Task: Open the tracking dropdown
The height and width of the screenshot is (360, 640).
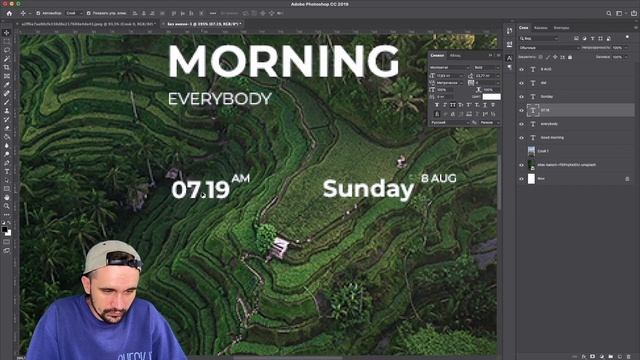Action: pyautogui.click(x=487, y=83)
